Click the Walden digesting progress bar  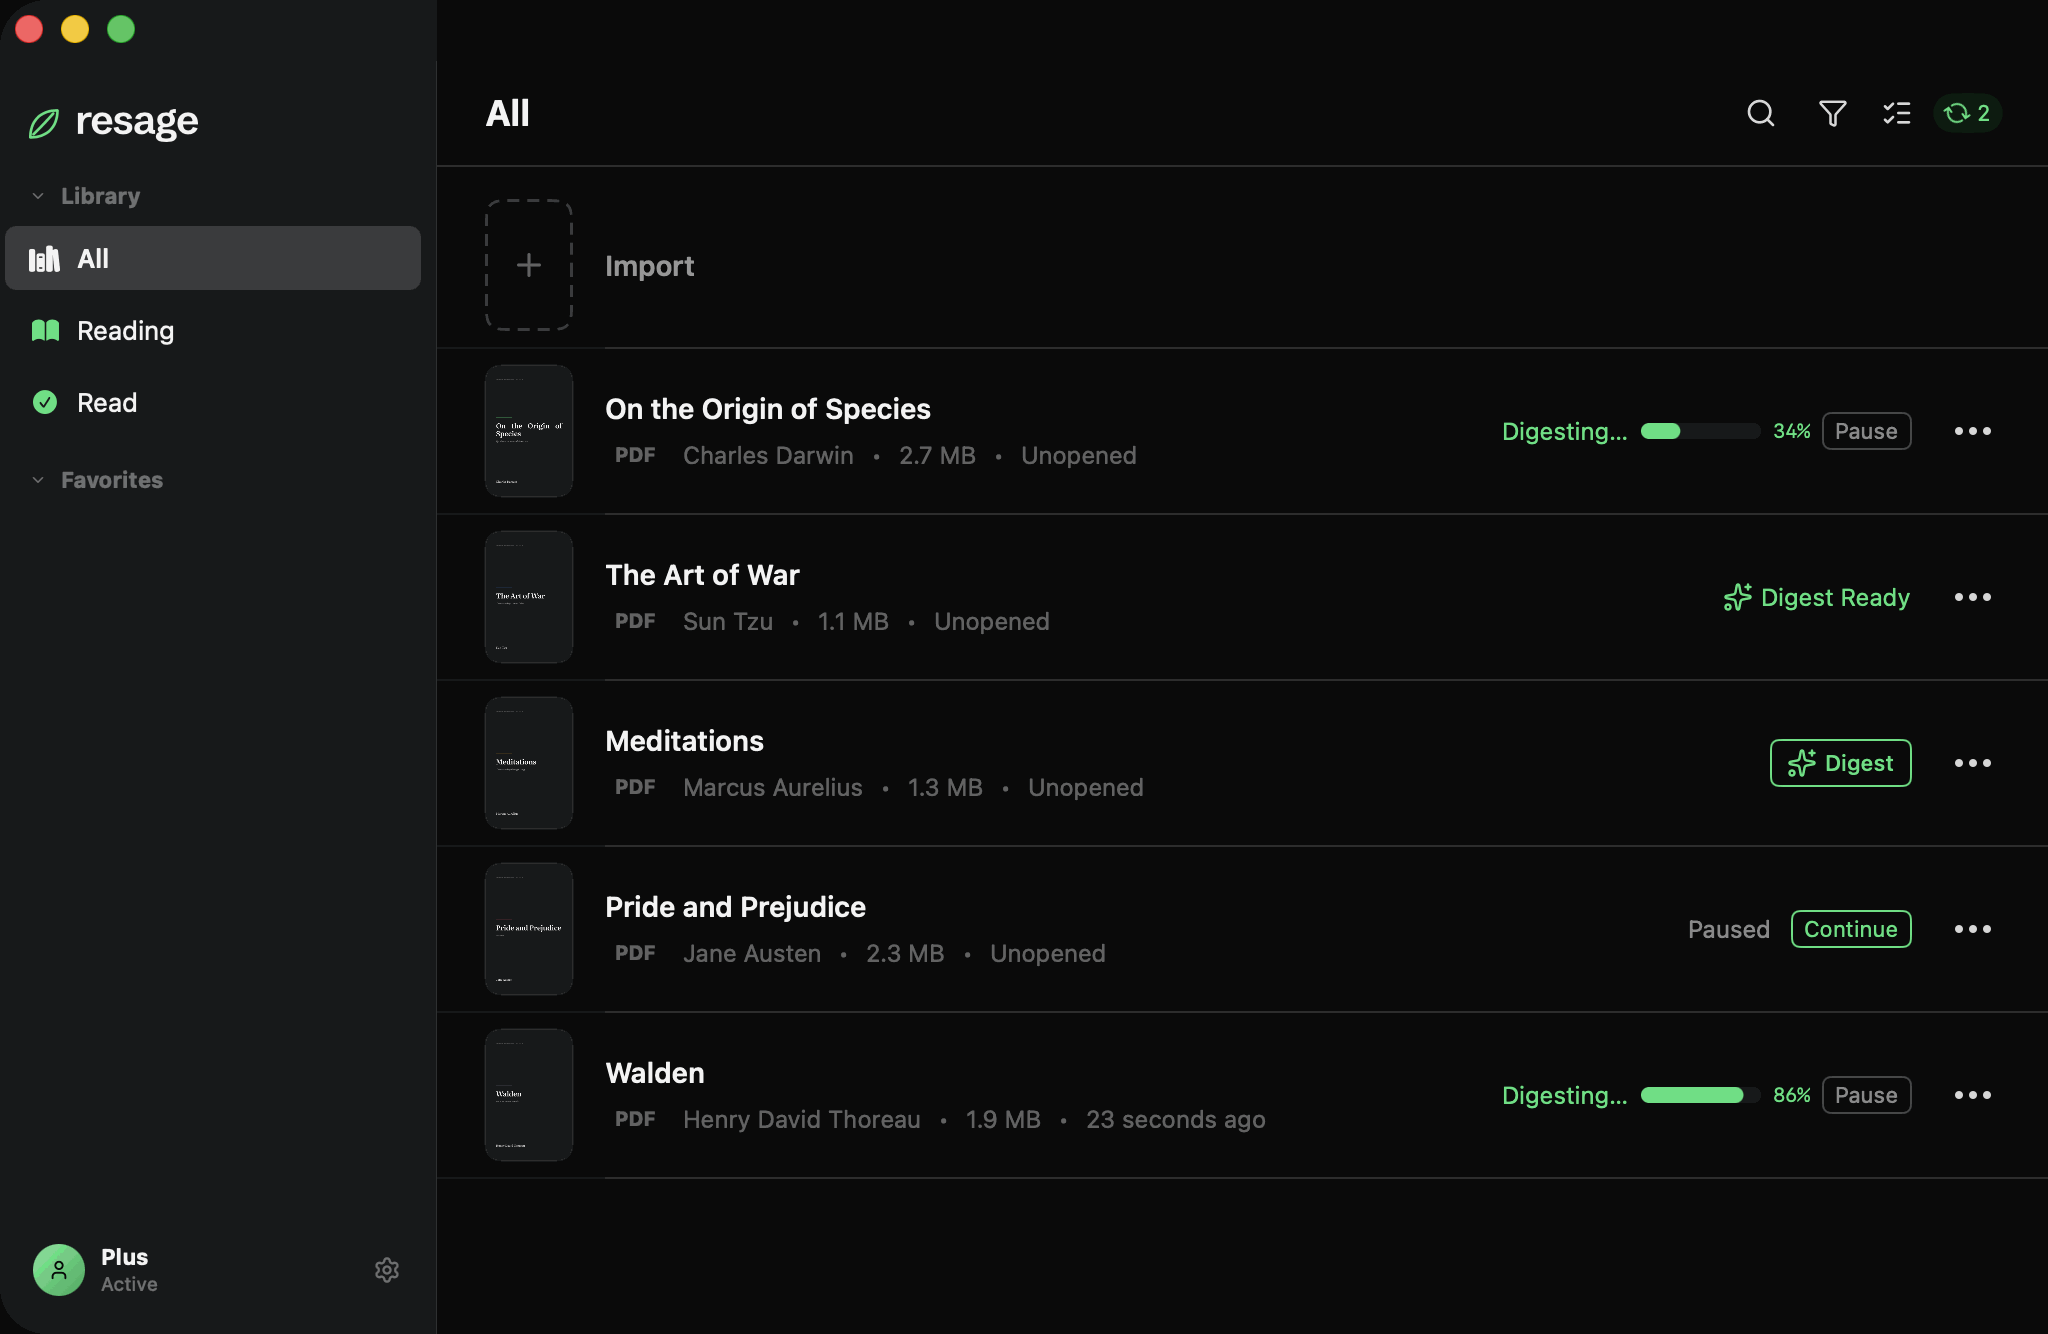pyautogui.click(x=1700, y=1095)
